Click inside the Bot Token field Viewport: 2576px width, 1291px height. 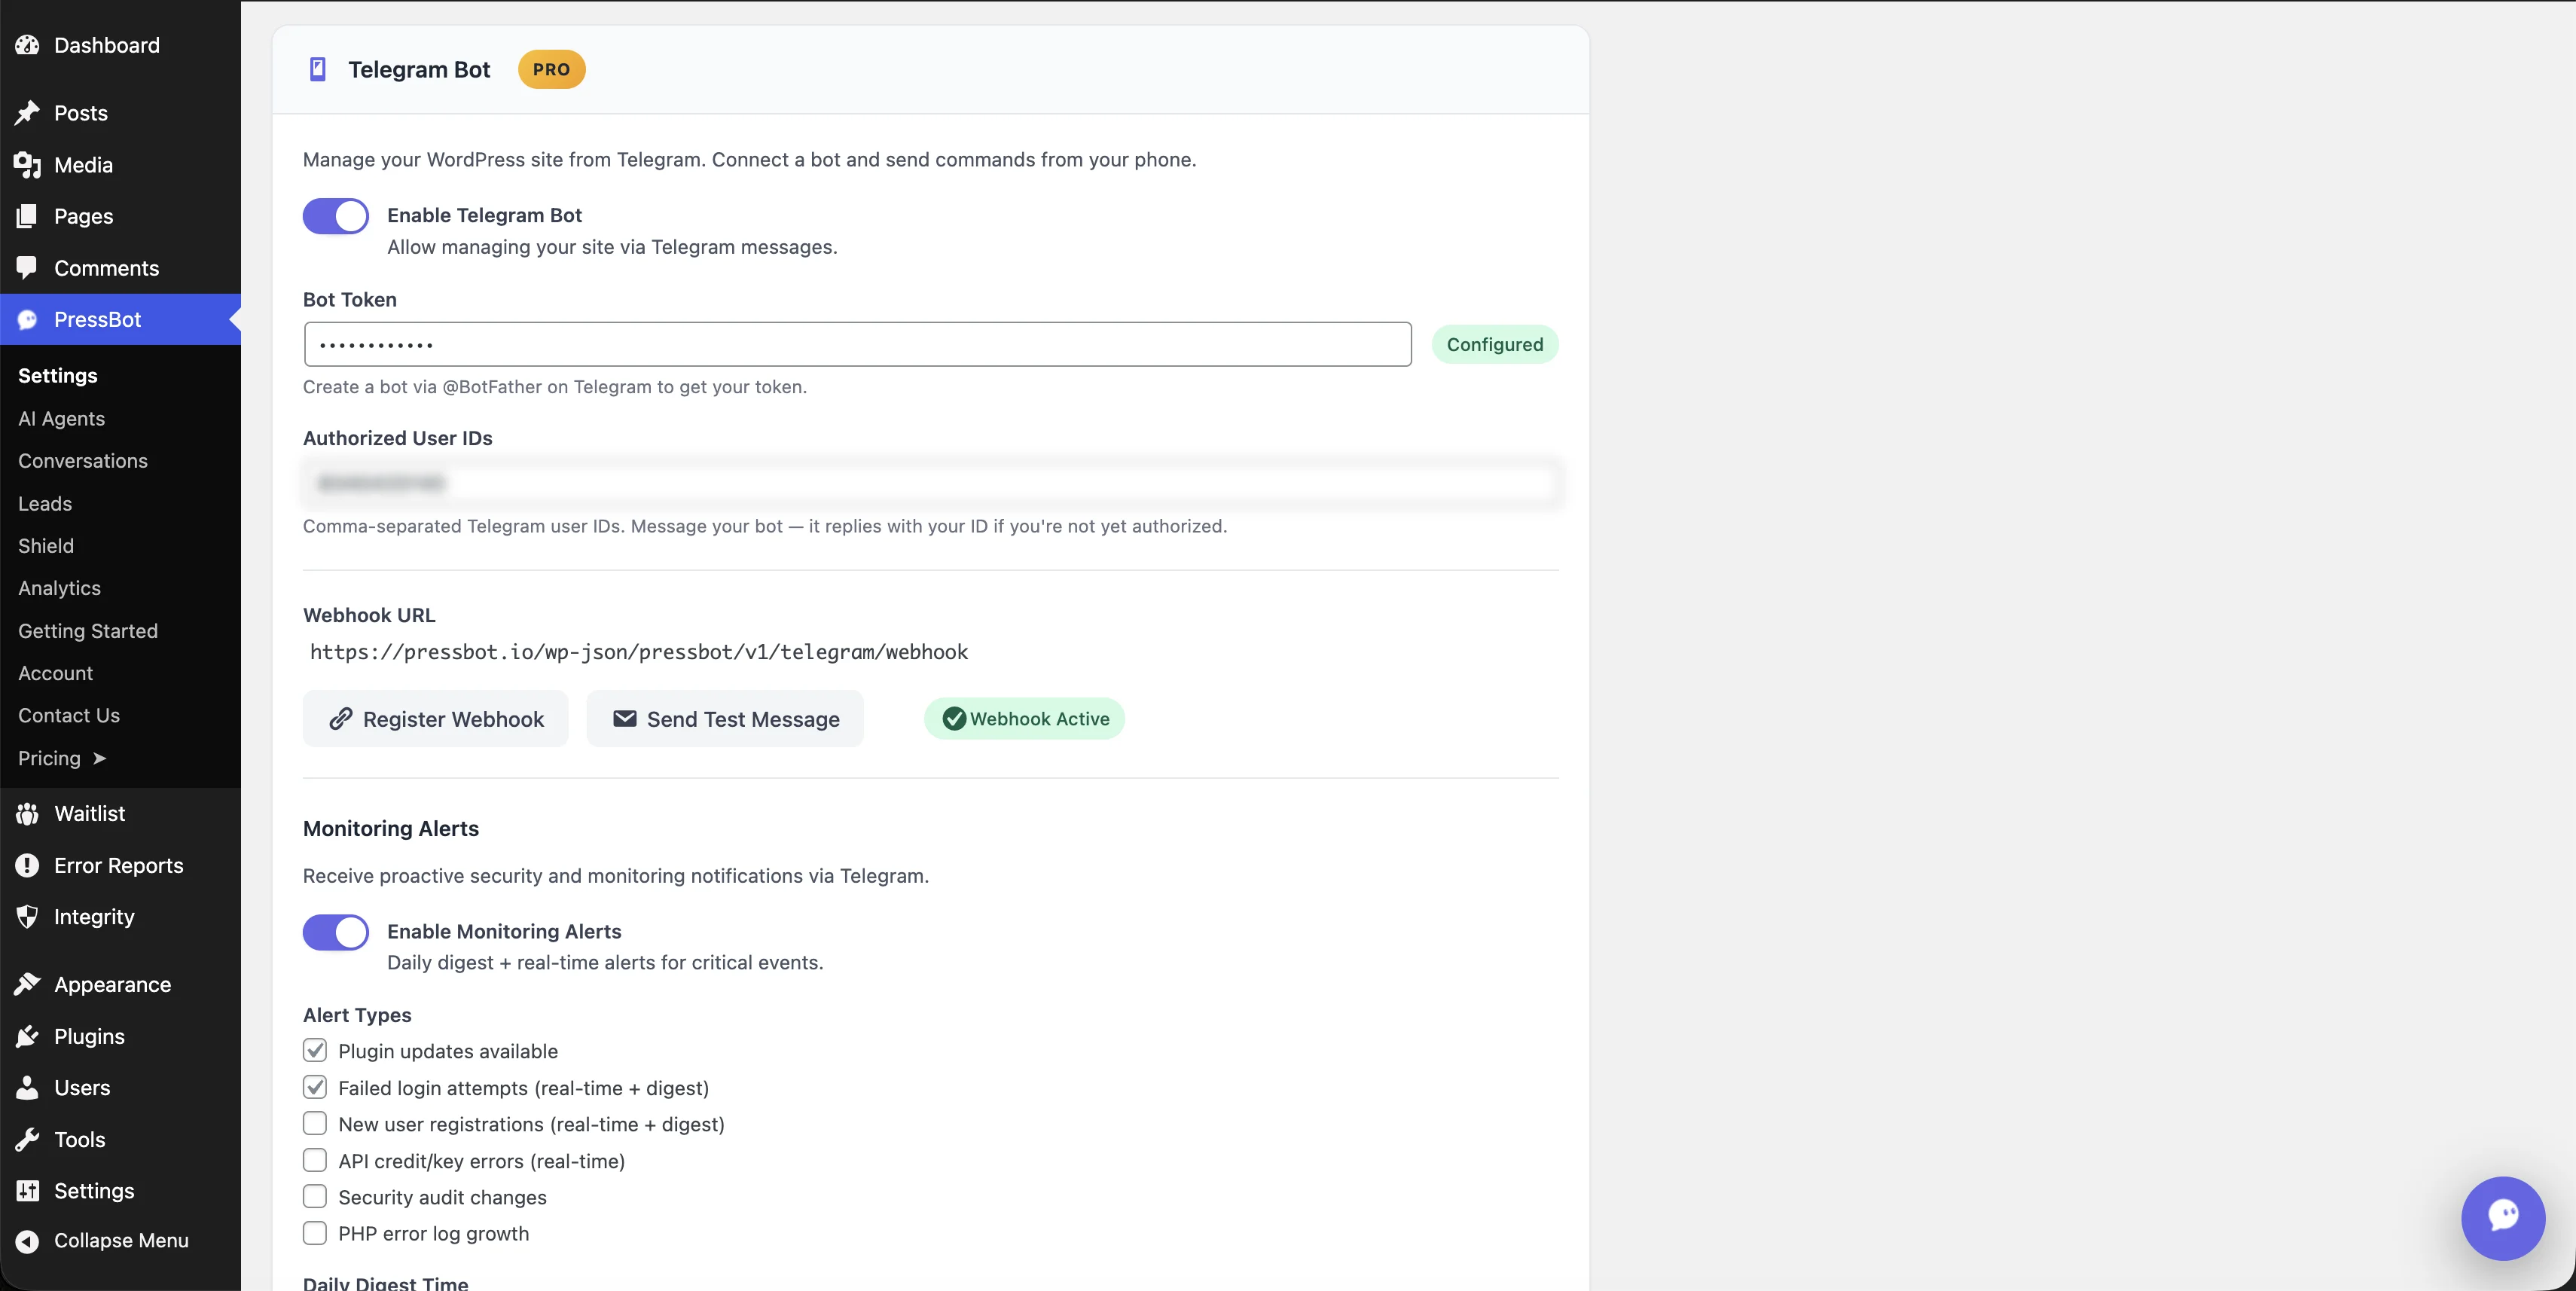[x=857, y=344]
